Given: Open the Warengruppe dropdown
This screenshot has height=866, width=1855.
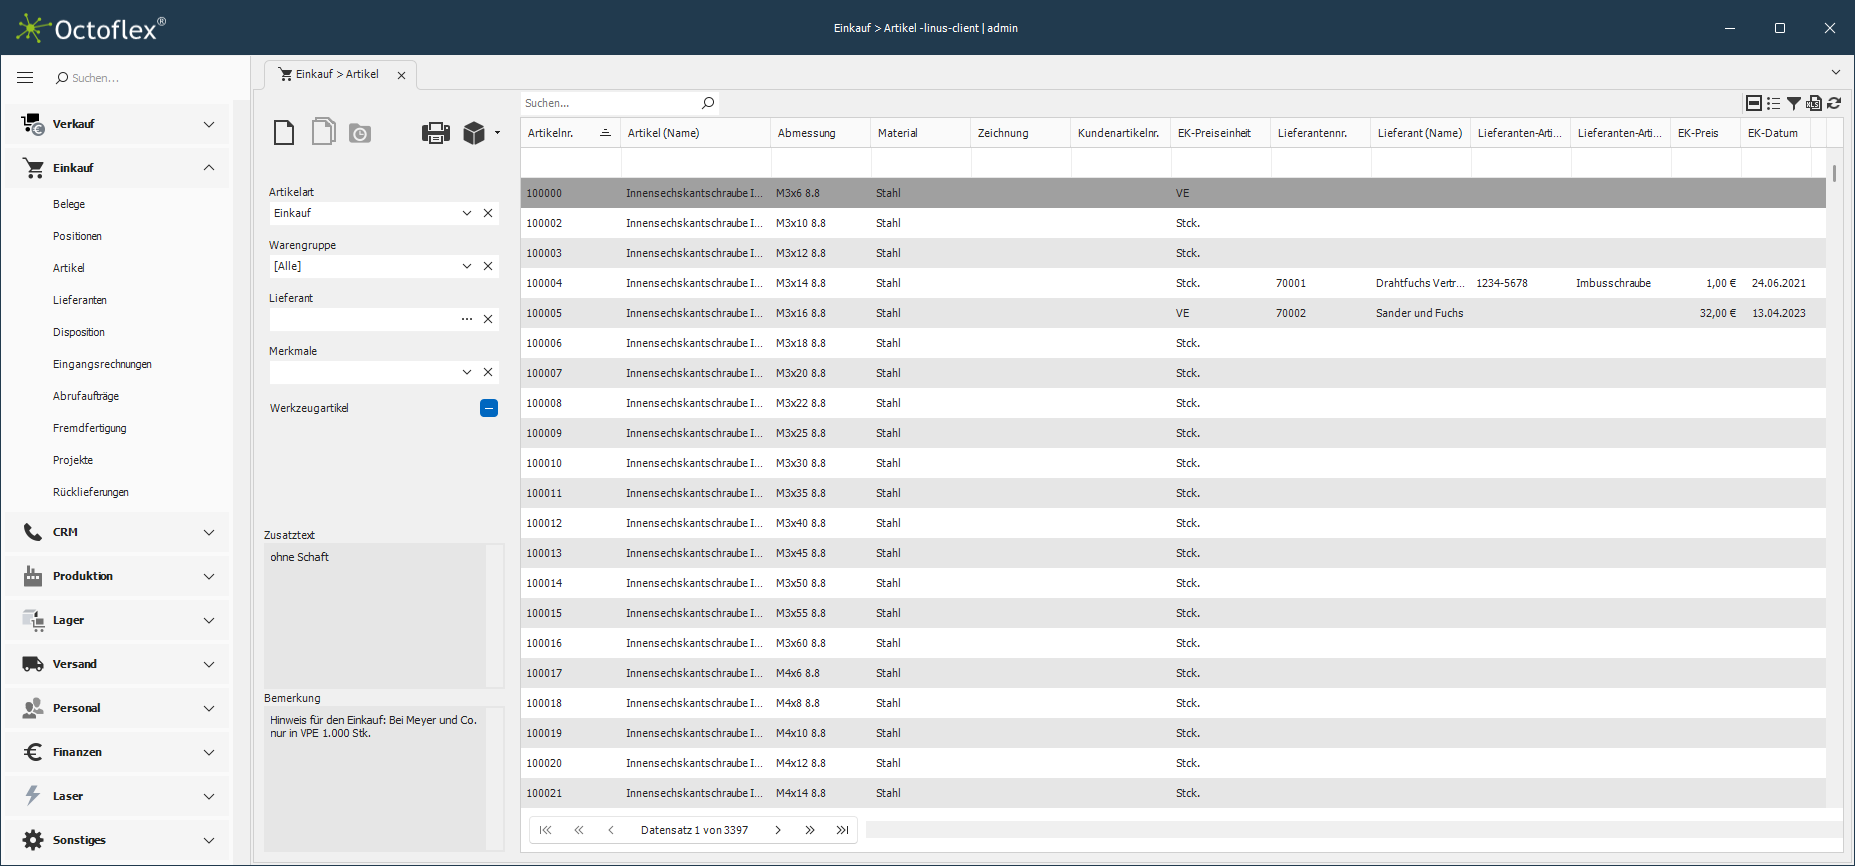Looking at the screenshot, I should click(466, 266).
